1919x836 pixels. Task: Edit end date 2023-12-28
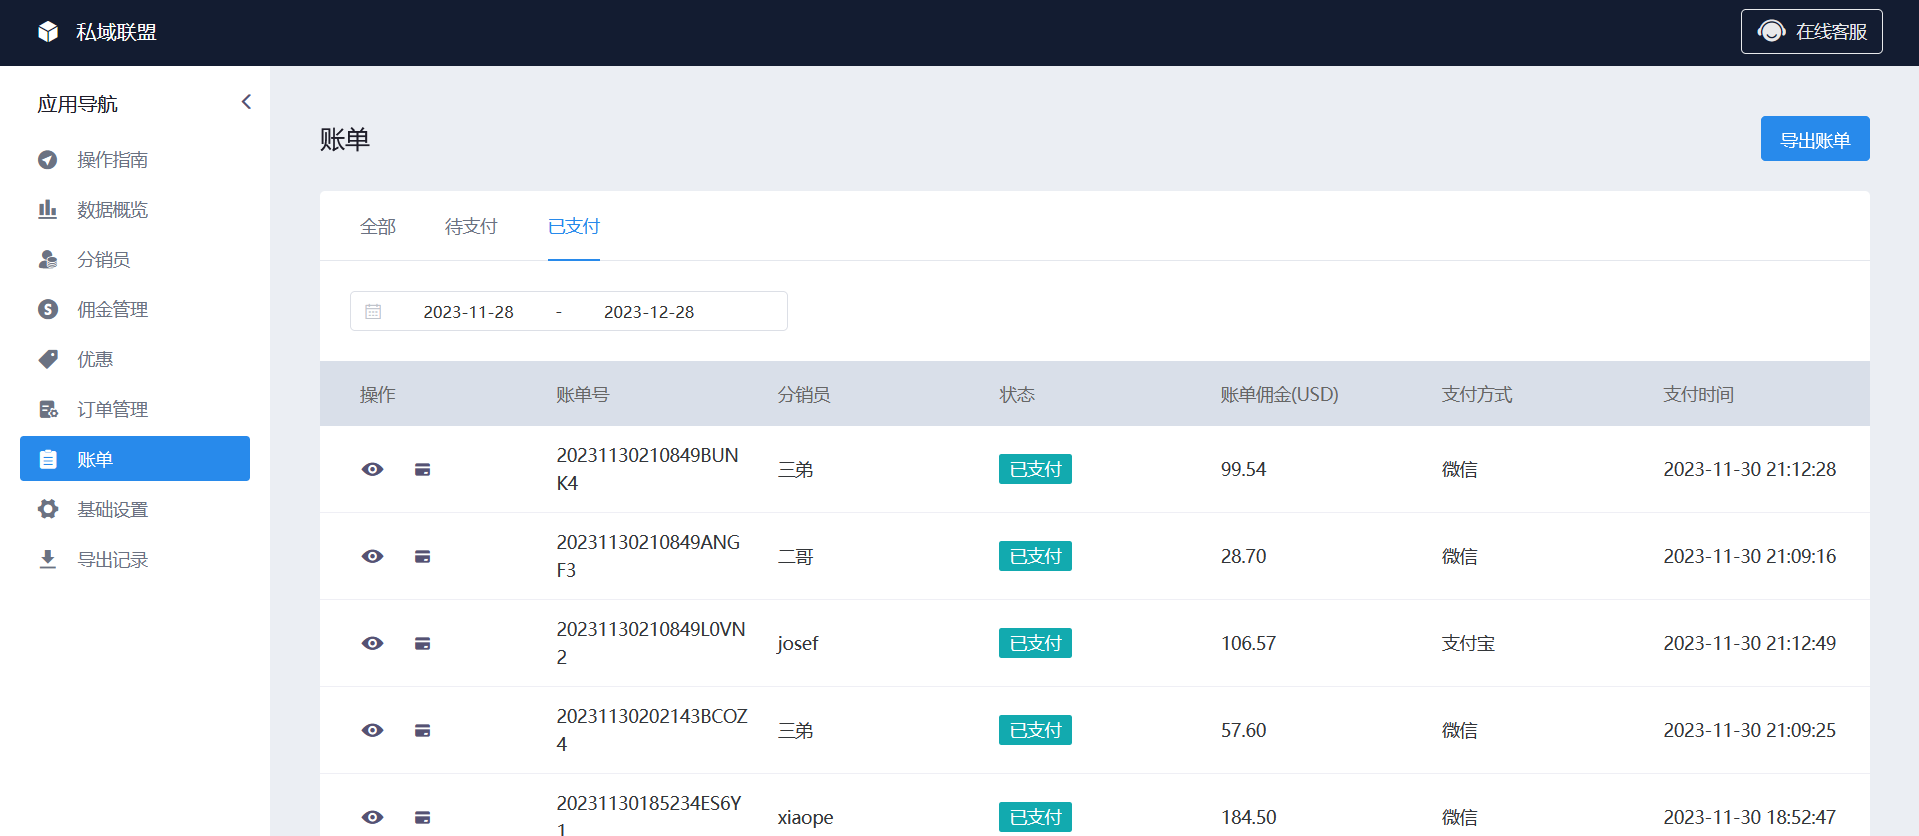(x=649, y=312)
